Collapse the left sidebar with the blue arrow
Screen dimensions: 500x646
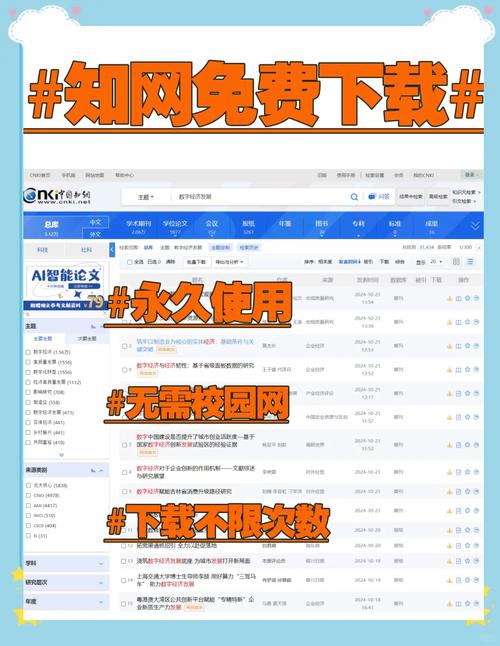[112, 250]
